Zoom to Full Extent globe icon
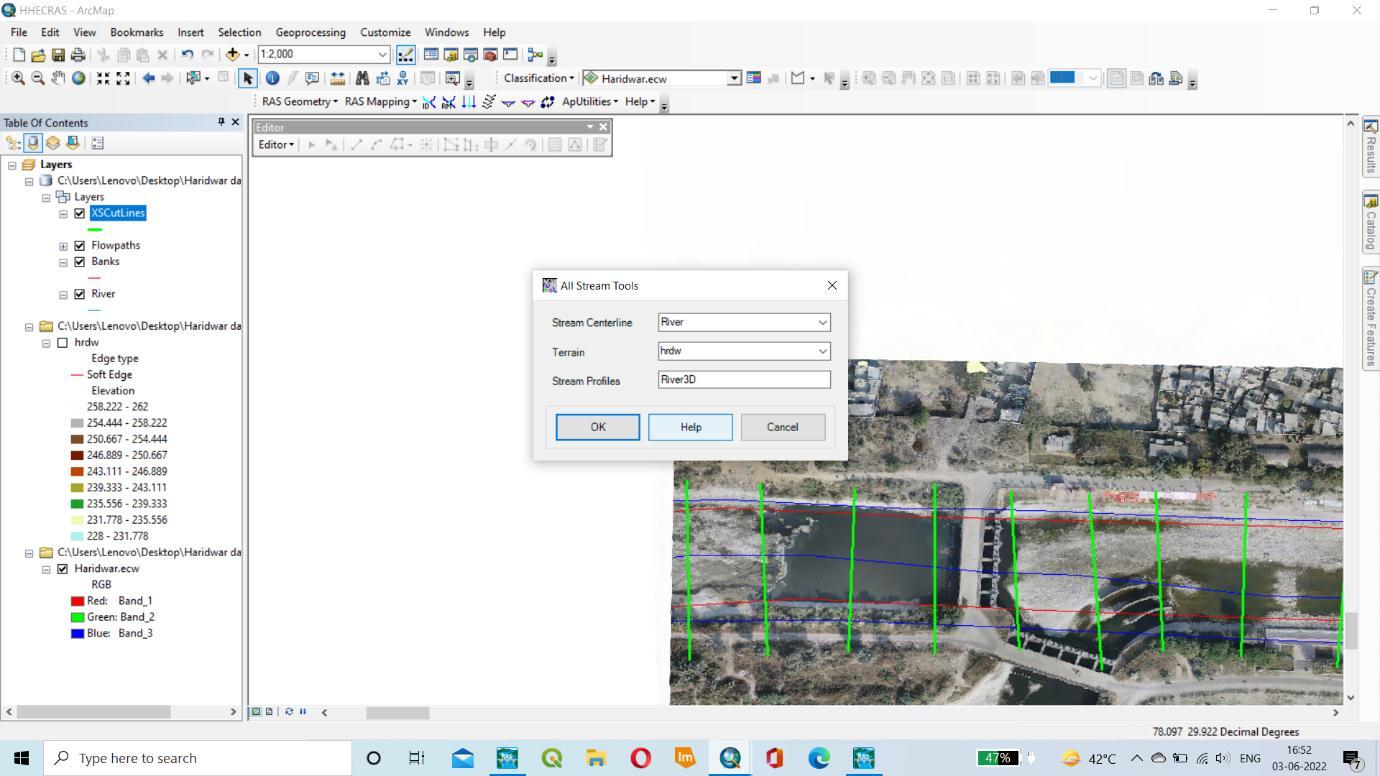The image size is (1380, 776). 78,78
